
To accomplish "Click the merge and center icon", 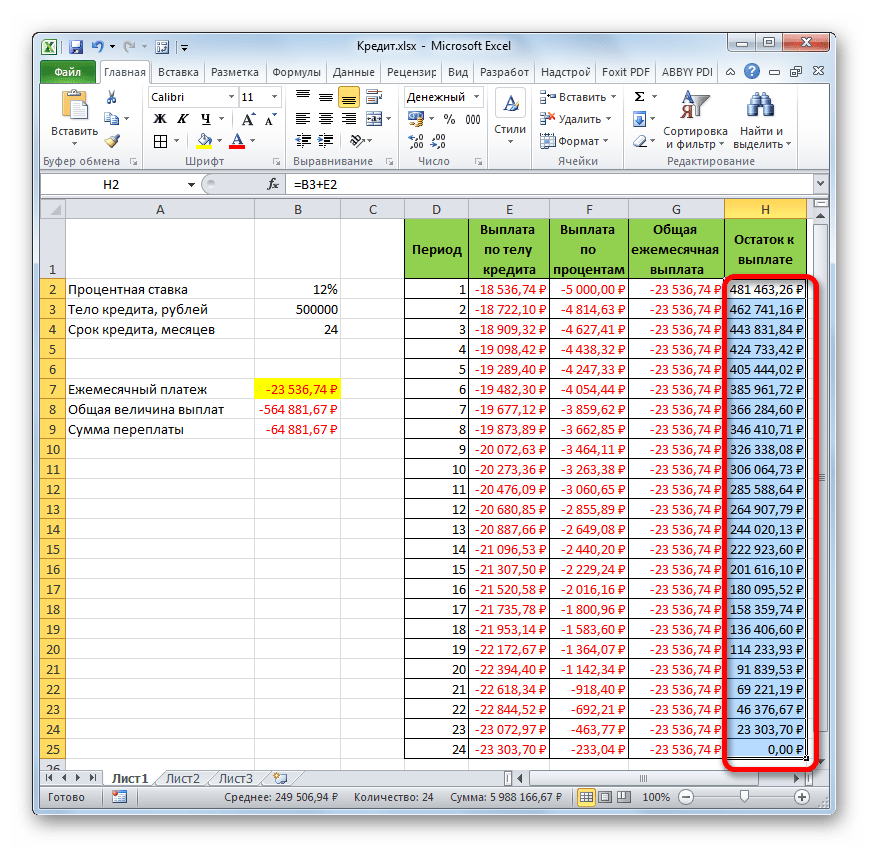I will [x=374, y=119].
